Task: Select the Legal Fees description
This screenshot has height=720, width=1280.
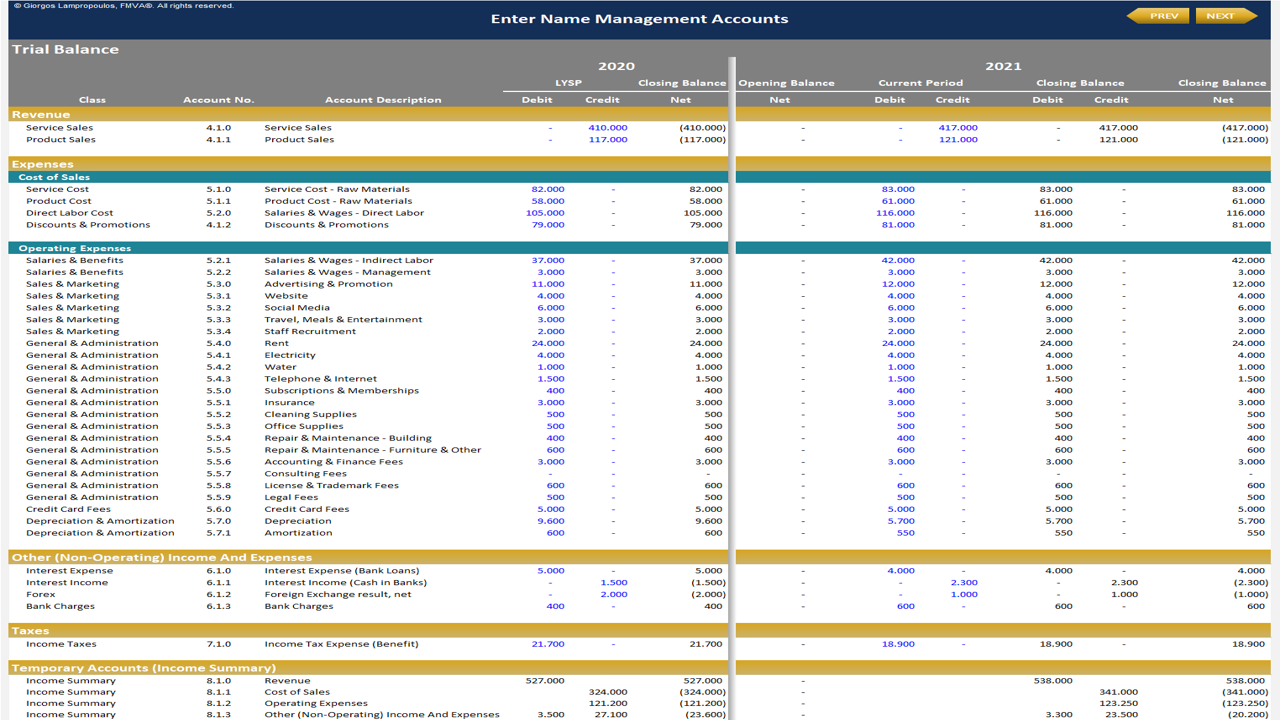Action: (x=291, y=498)
